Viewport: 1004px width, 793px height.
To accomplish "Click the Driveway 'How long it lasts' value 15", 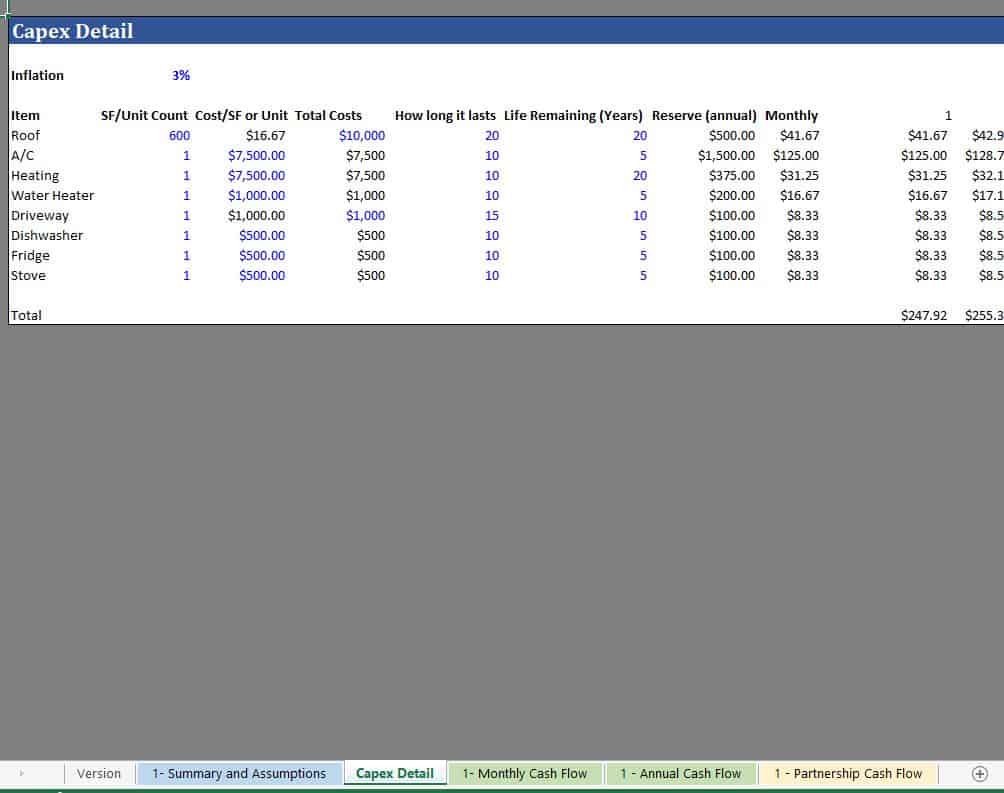I will click(x=491, y=215).
